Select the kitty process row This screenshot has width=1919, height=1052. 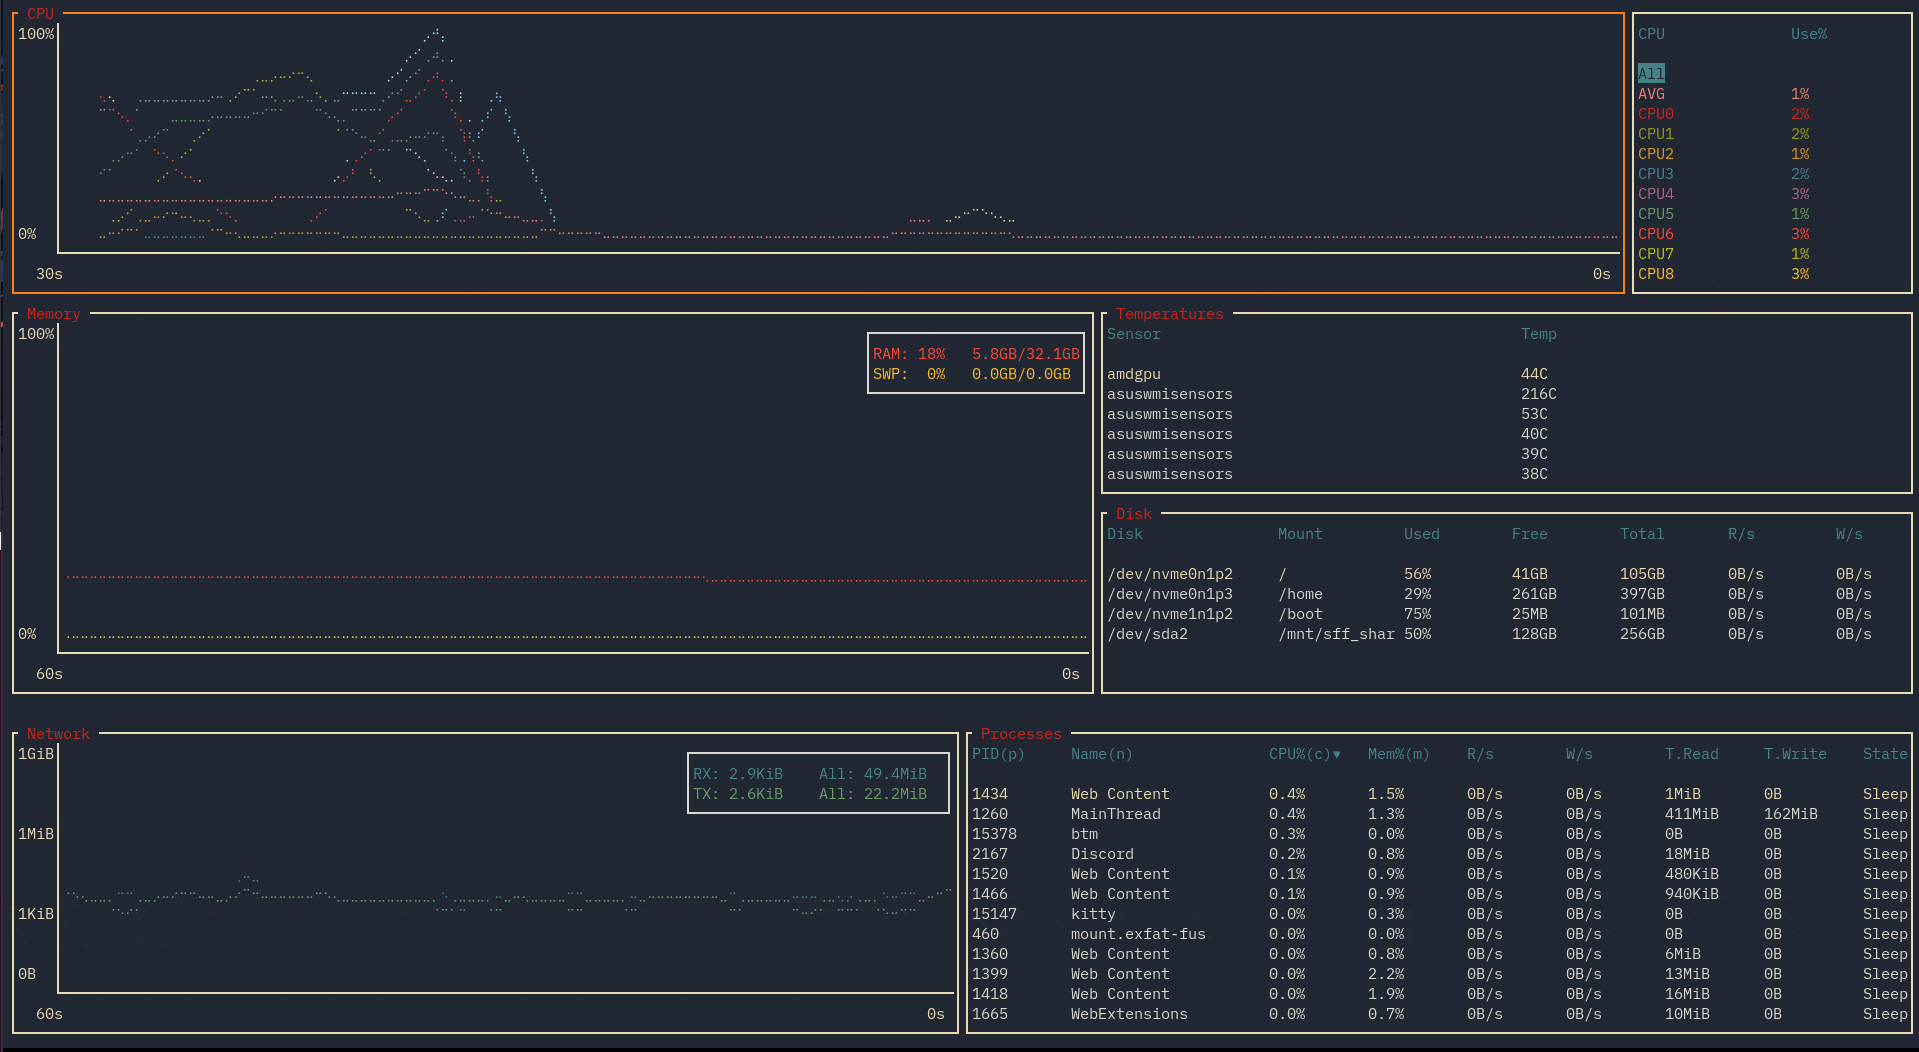pyautogui.click(x=1440, y=914)
